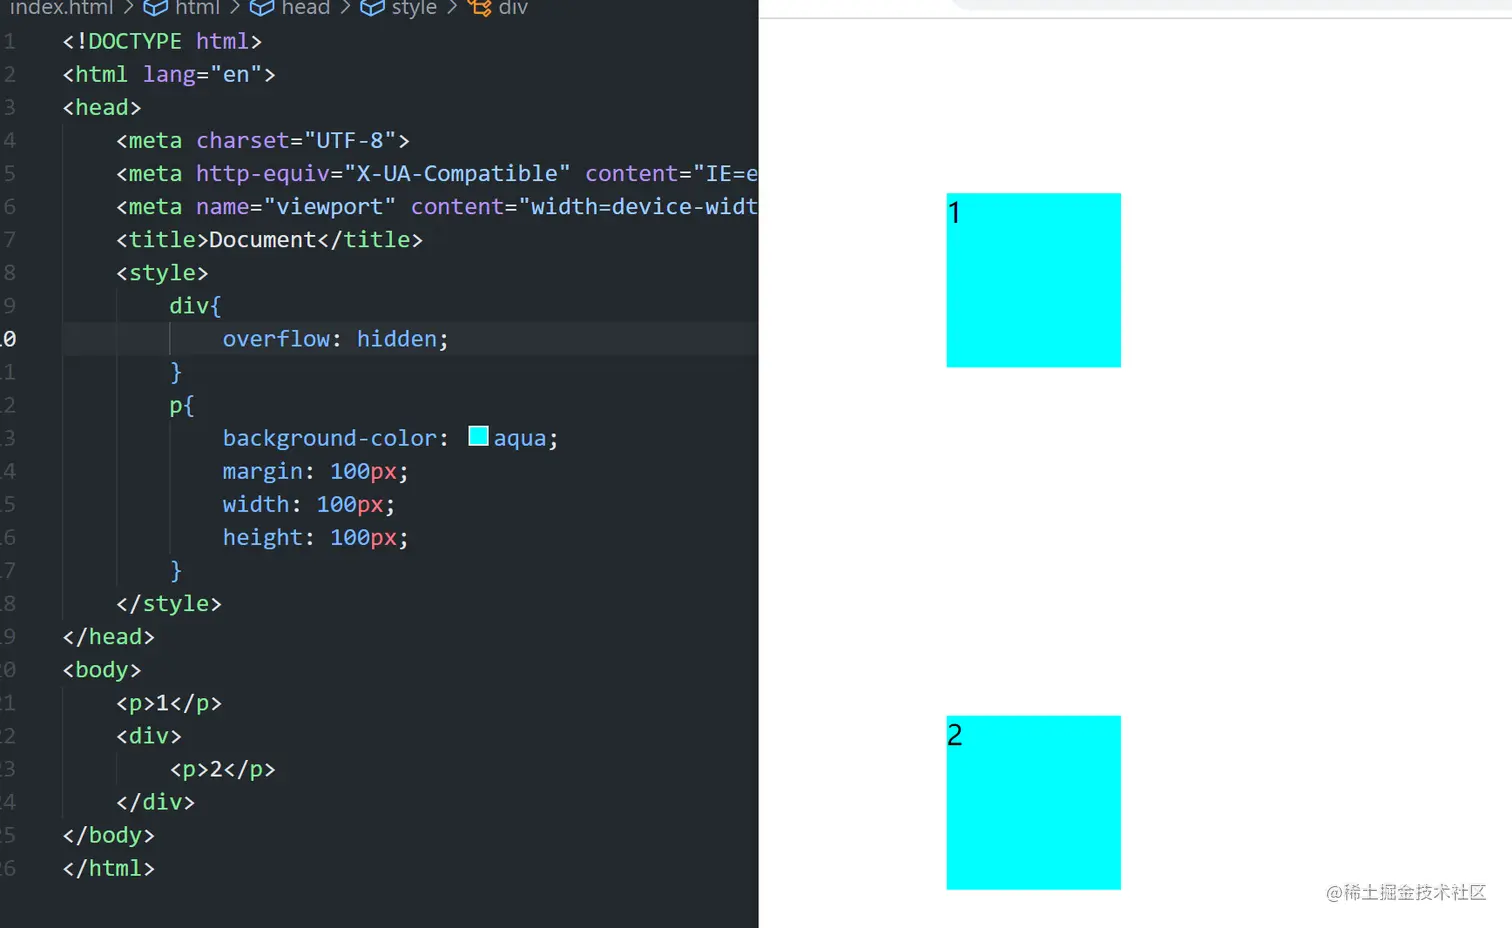Click the meta name="viewport" line

pyautogui.click(x=437, y=206)
